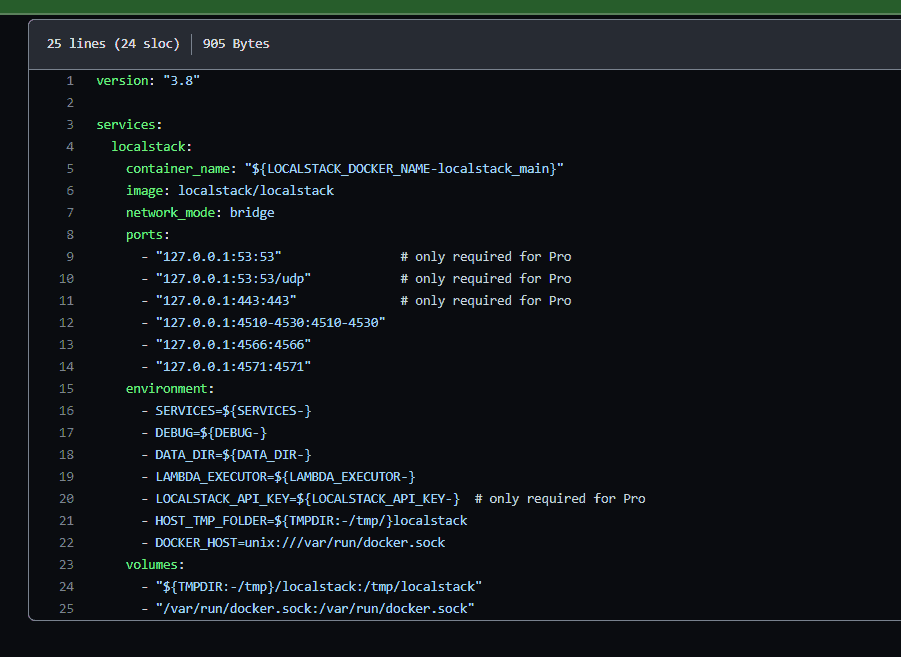Select the "only required for Pro" comment

pos(485,256)
